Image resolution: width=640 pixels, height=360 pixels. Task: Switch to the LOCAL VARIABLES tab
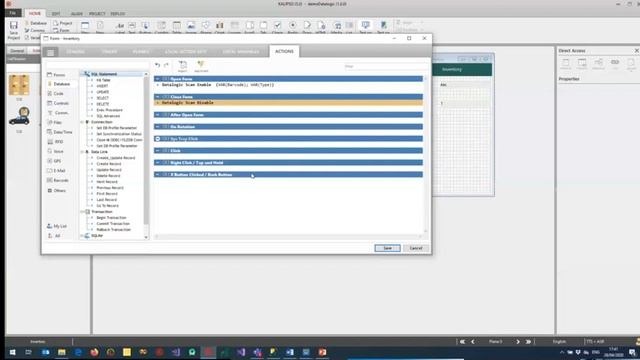pos(240,52)
